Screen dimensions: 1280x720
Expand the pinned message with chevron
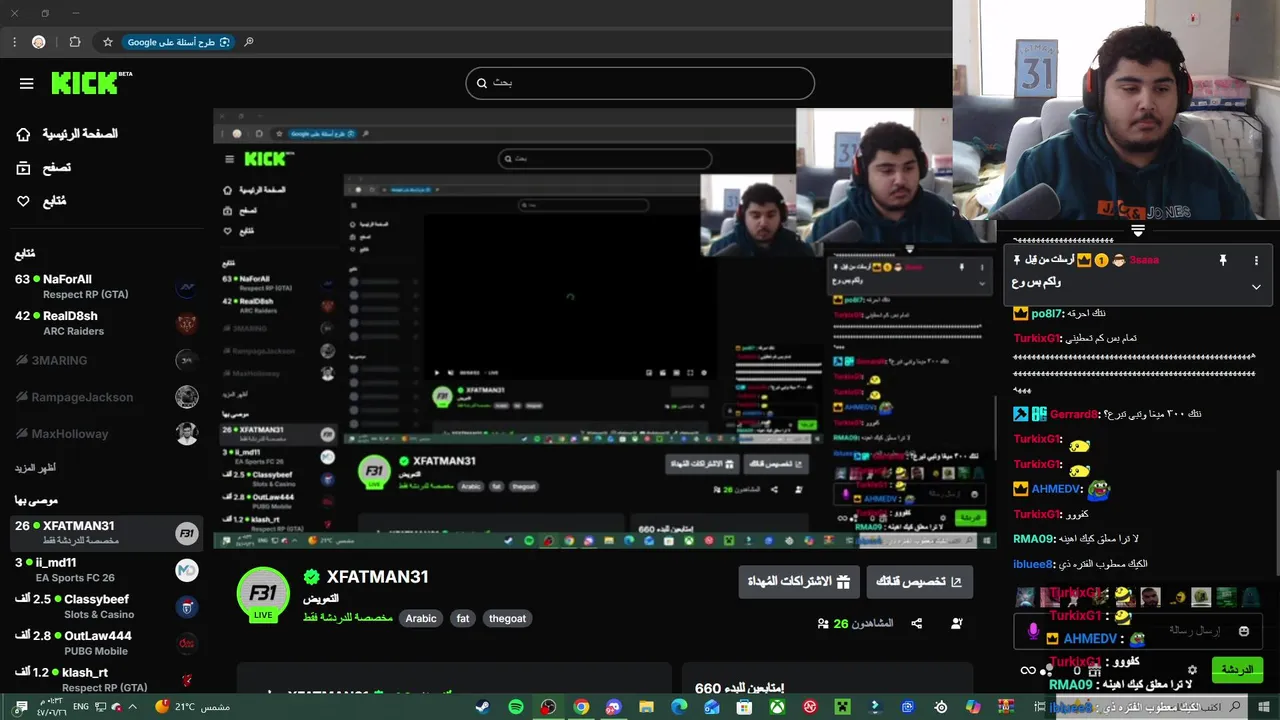(1256, 287)
